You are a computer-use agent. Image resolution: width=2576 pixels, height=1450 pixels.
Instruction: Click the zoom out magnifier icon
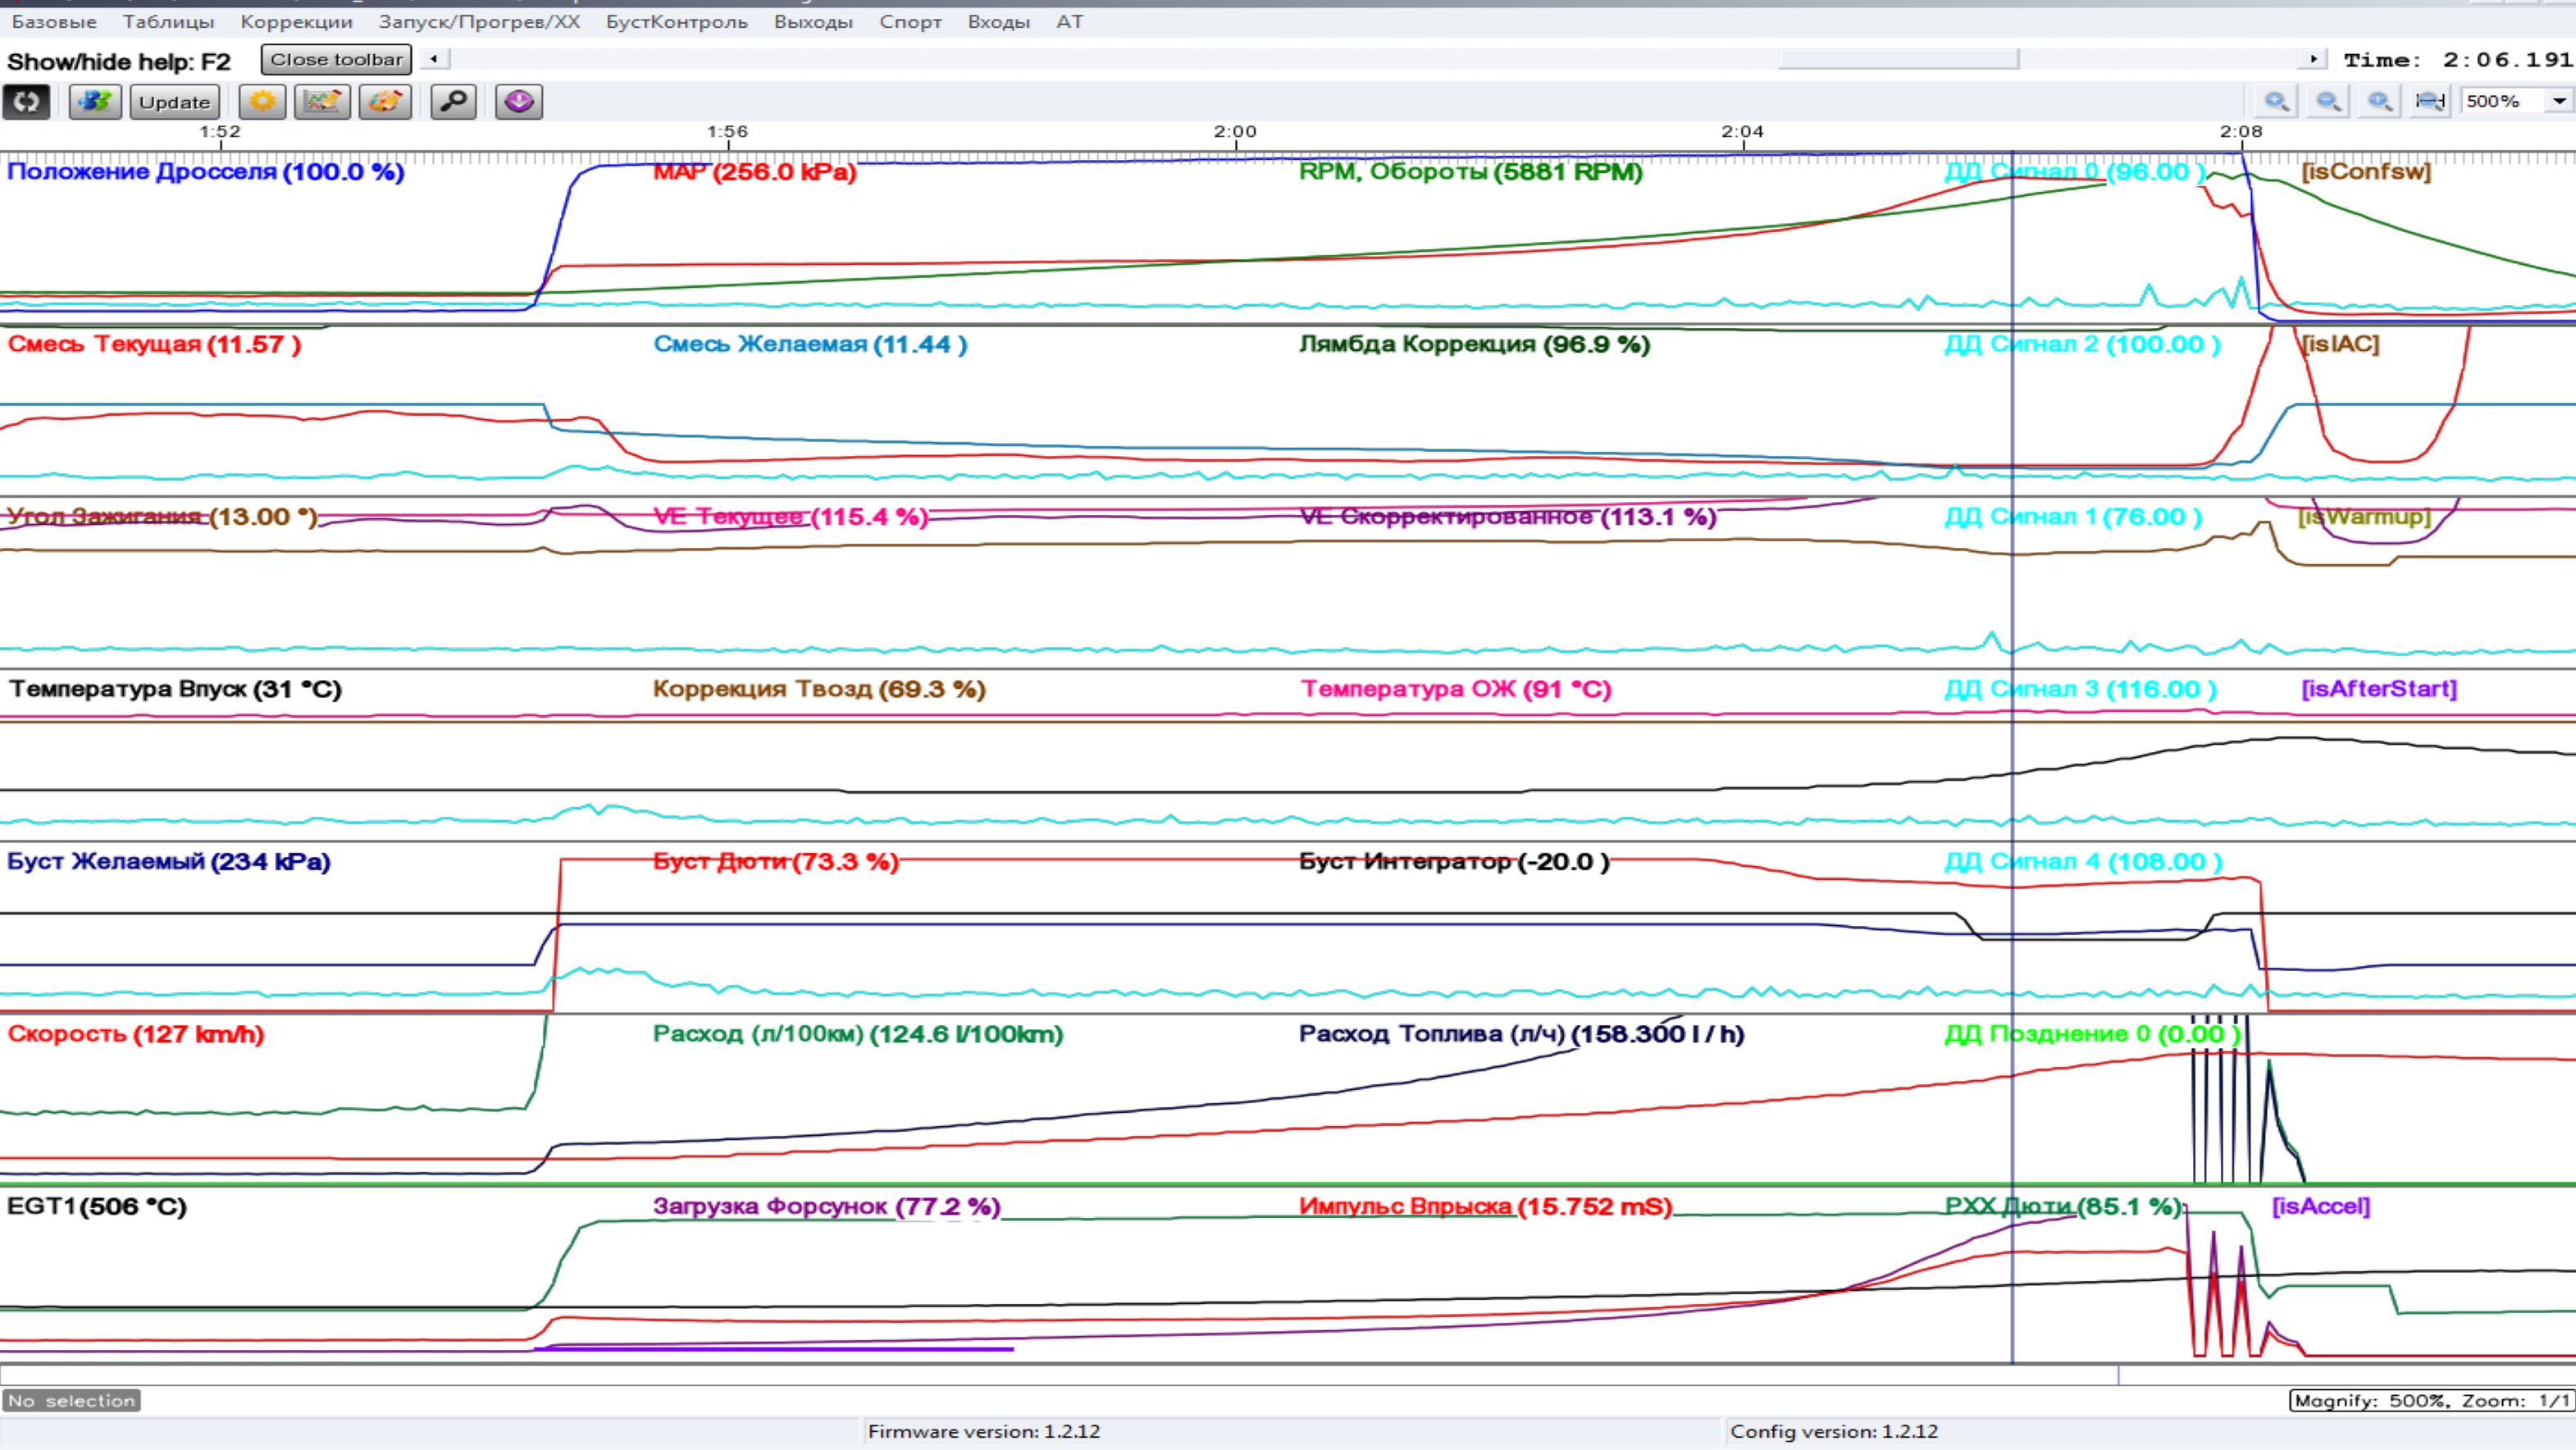(2328, 101)
